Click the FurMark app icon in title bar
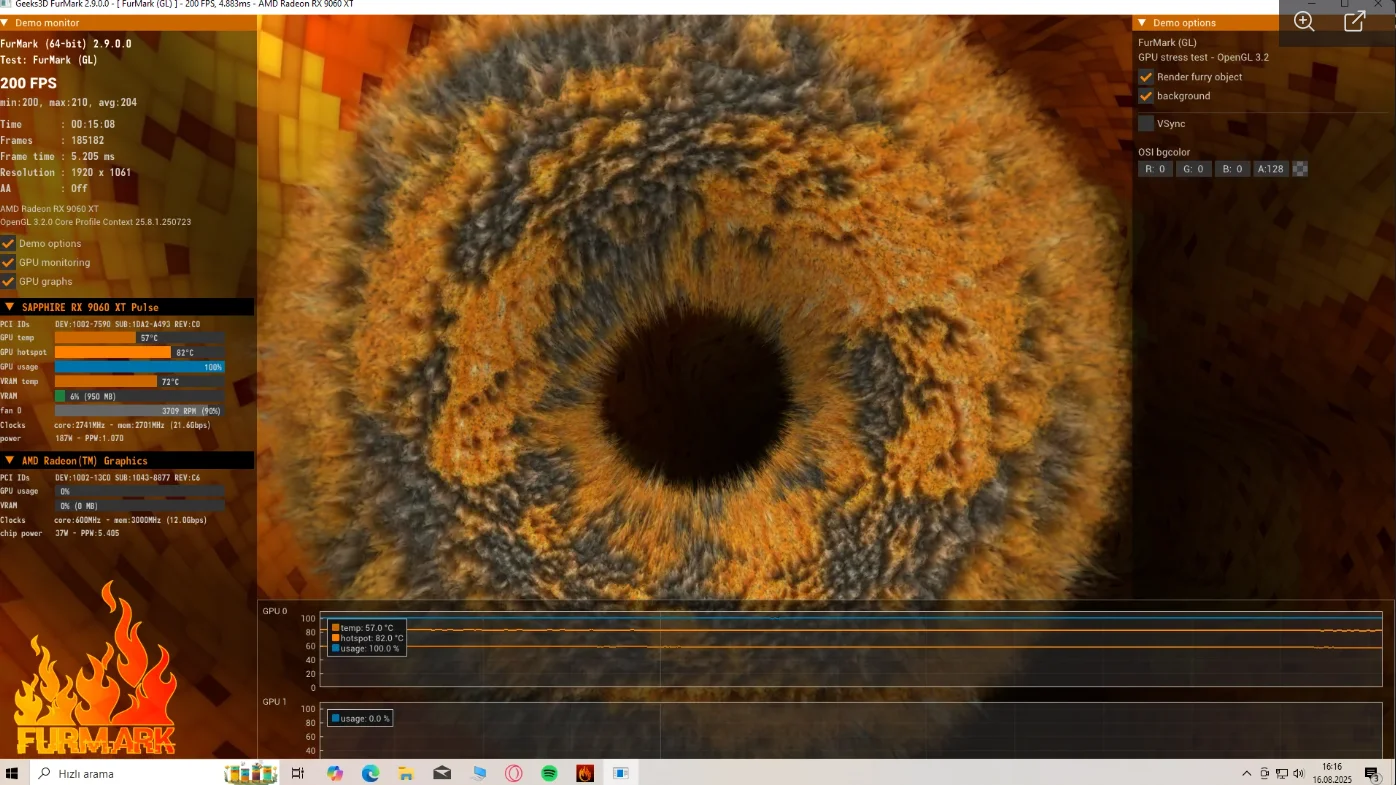This screenshot has width=1396, height=785. coord(6,5)
